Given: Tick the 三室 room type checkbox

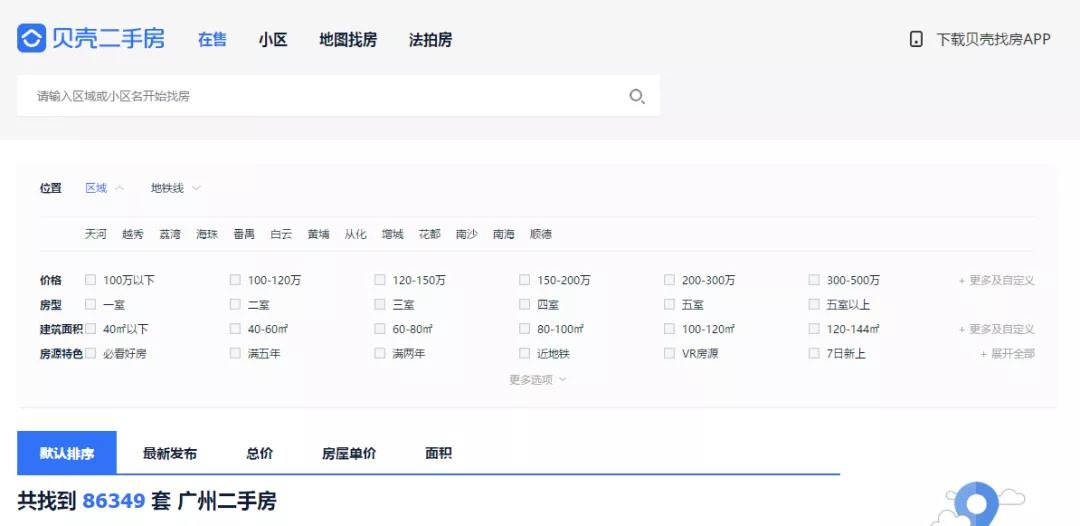Looking at the screenshot, I should tap(380, 305).
